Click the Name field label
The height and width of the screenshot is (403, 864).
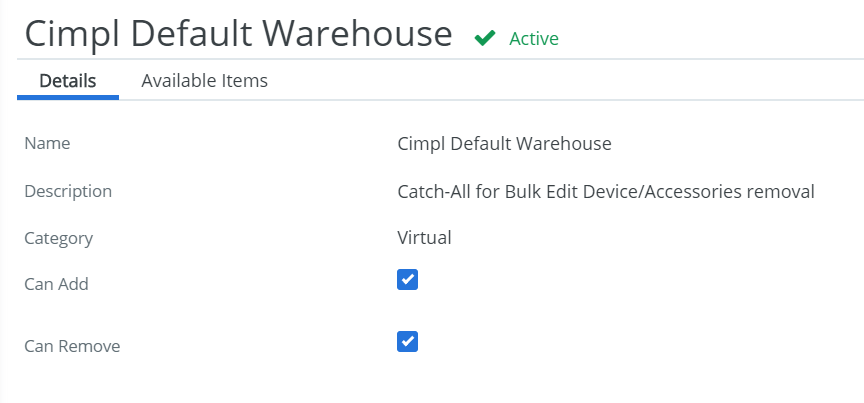(x=47, y=143)
